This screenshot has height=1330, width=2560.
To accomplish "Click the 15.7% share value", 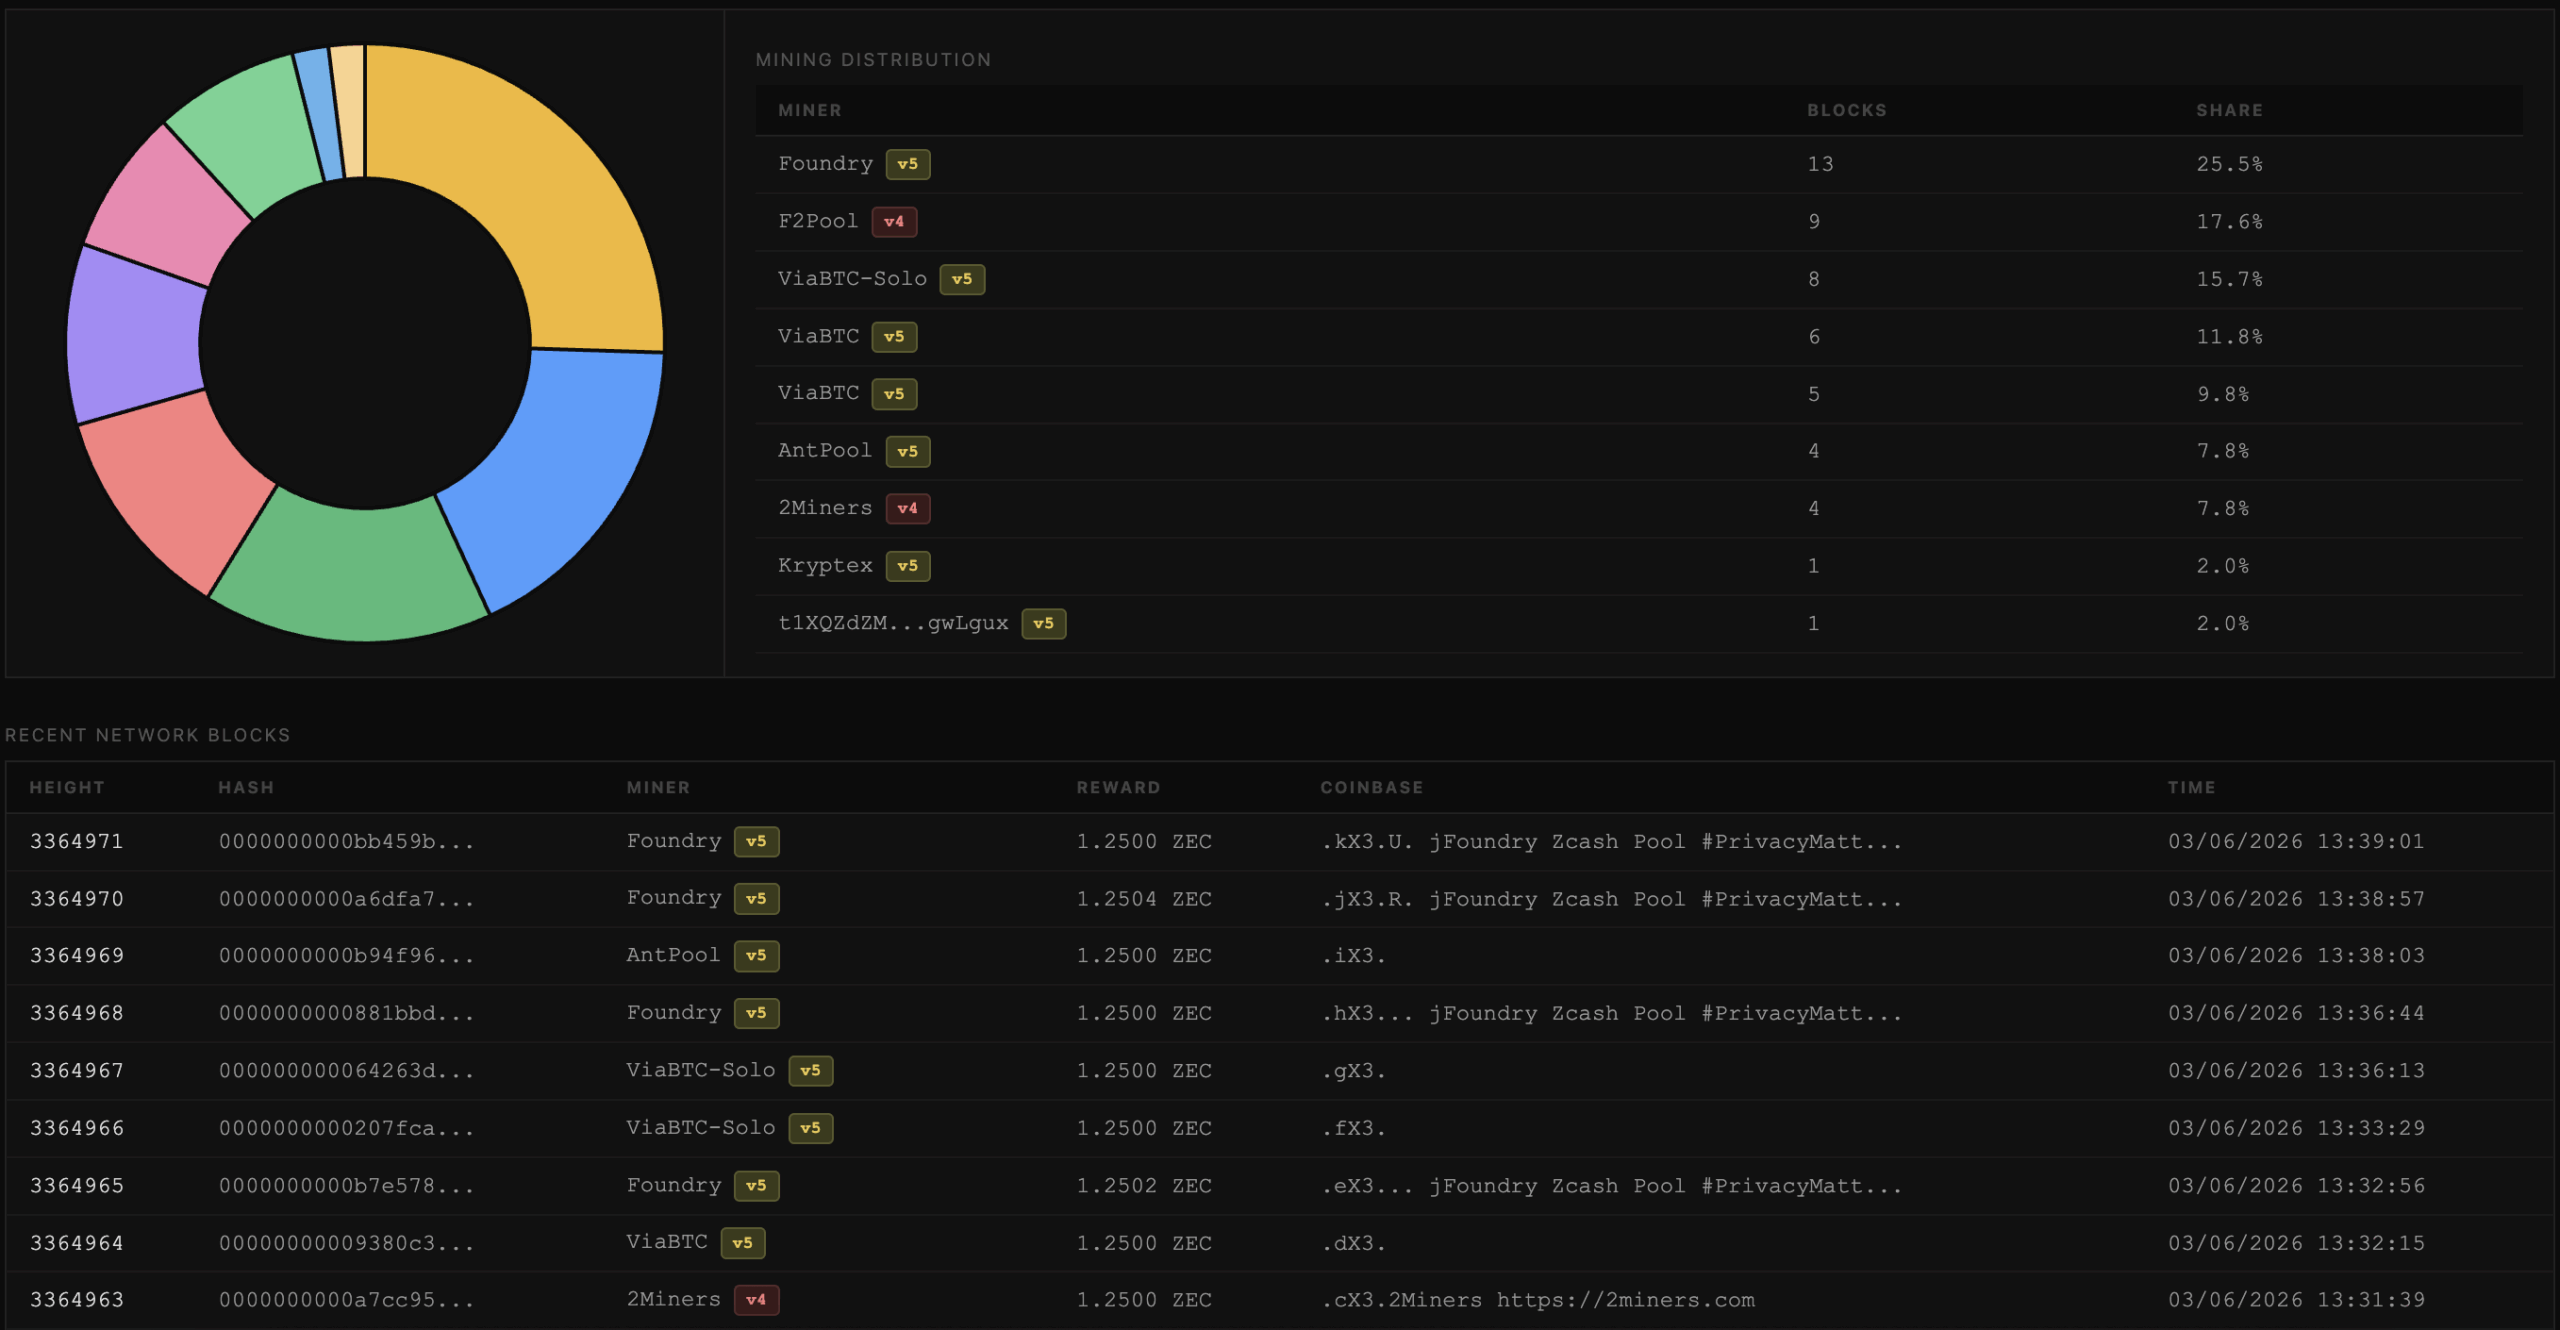I will point(2229,279).
